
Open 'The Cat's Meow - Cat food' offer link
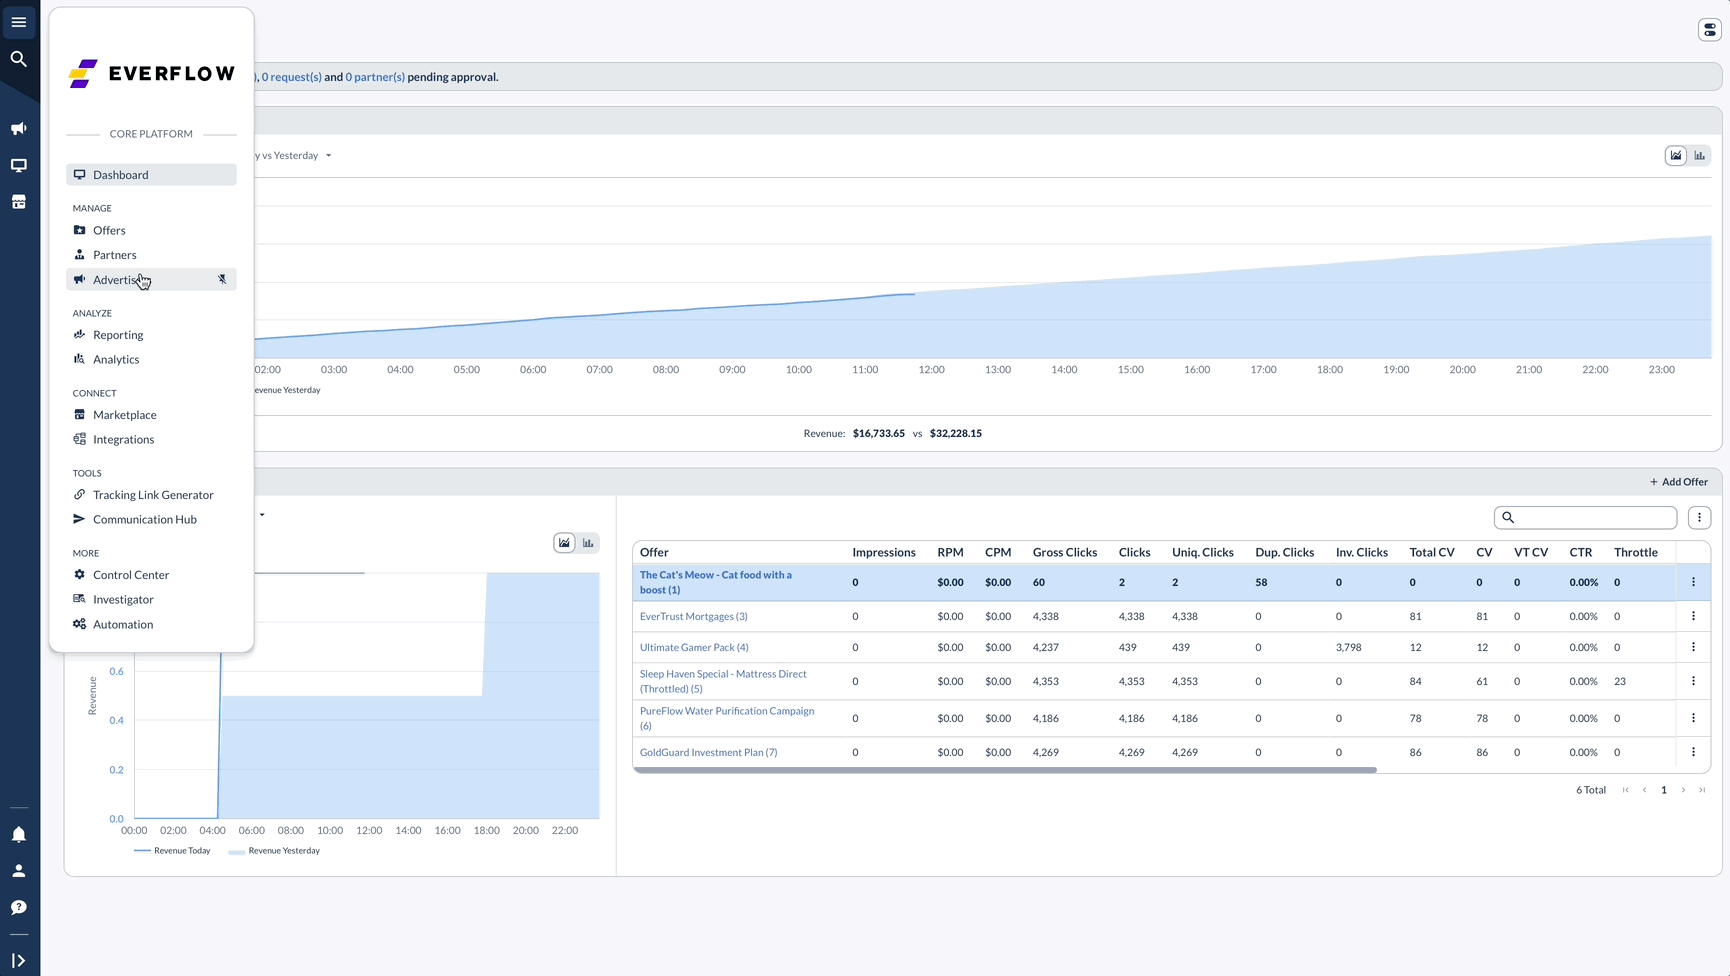(x=716, y=582)
